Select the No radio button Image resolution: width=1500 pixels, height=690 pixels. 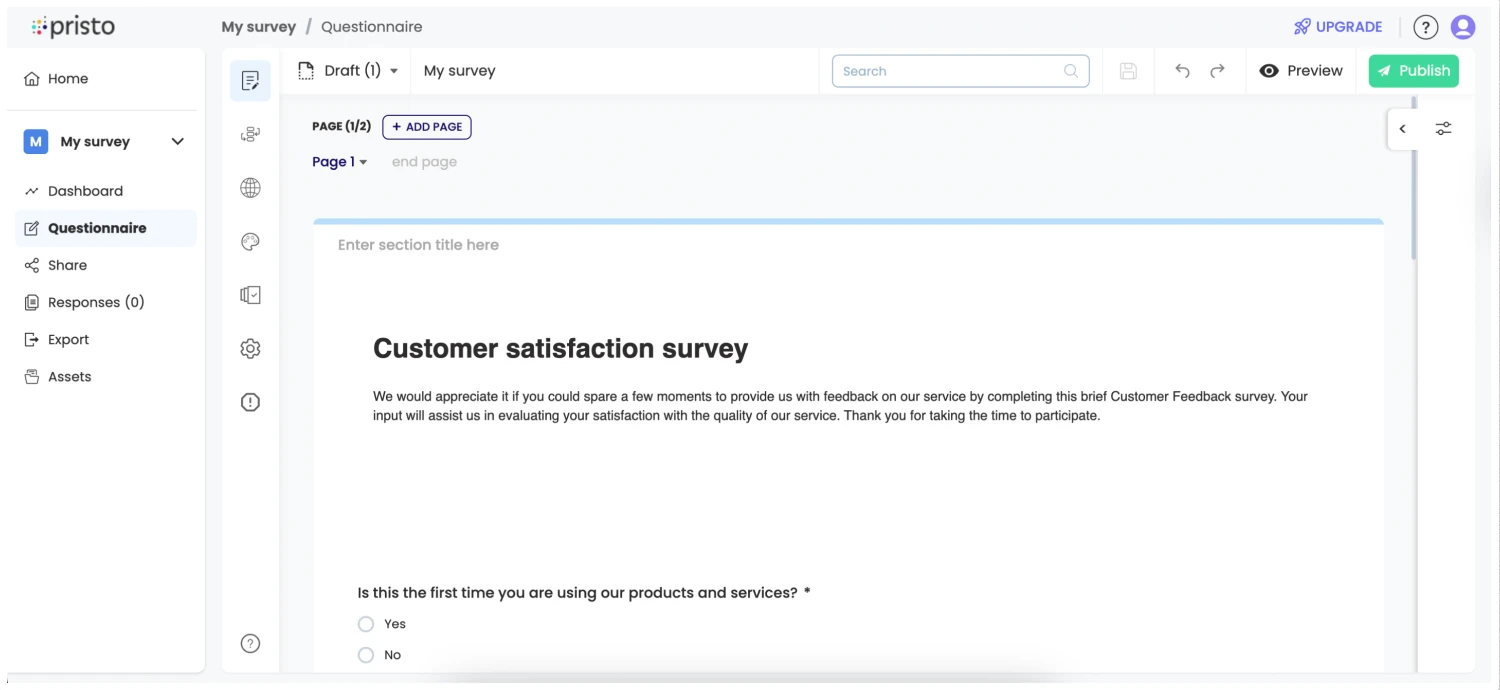pyautogui.click(x=366, y=655)
